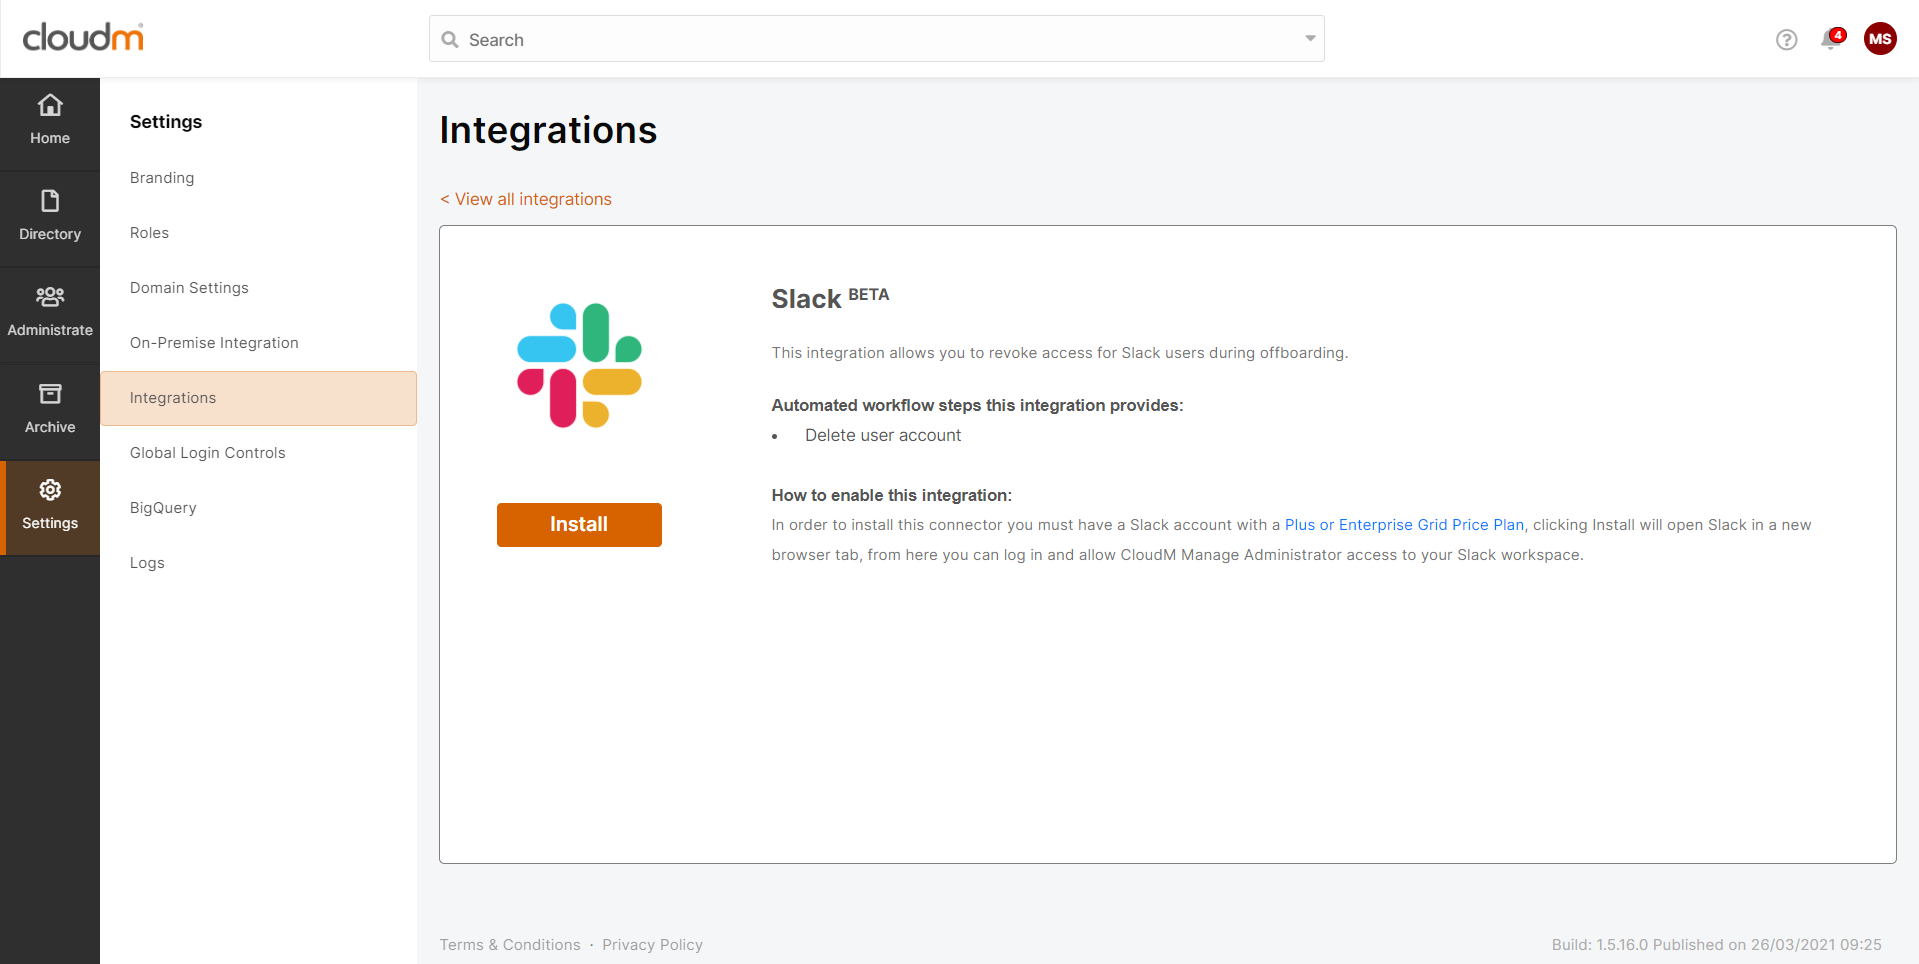
Task: Open notifications bell with 4 badge
Action: pyautogui.click(x=1832, y=39)
